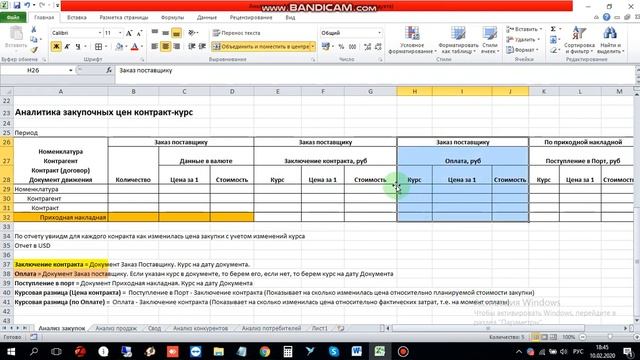The height and width of the screenshot is (360, 640).
Task: Align cell text left
Action: point(155,47)
